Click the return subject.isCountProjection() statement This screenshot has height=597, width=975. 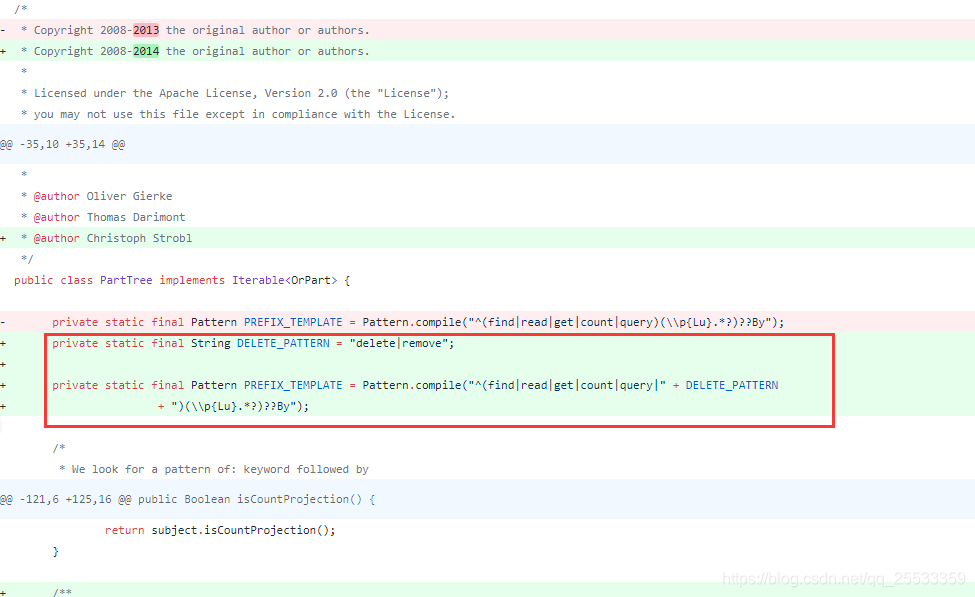219,530
